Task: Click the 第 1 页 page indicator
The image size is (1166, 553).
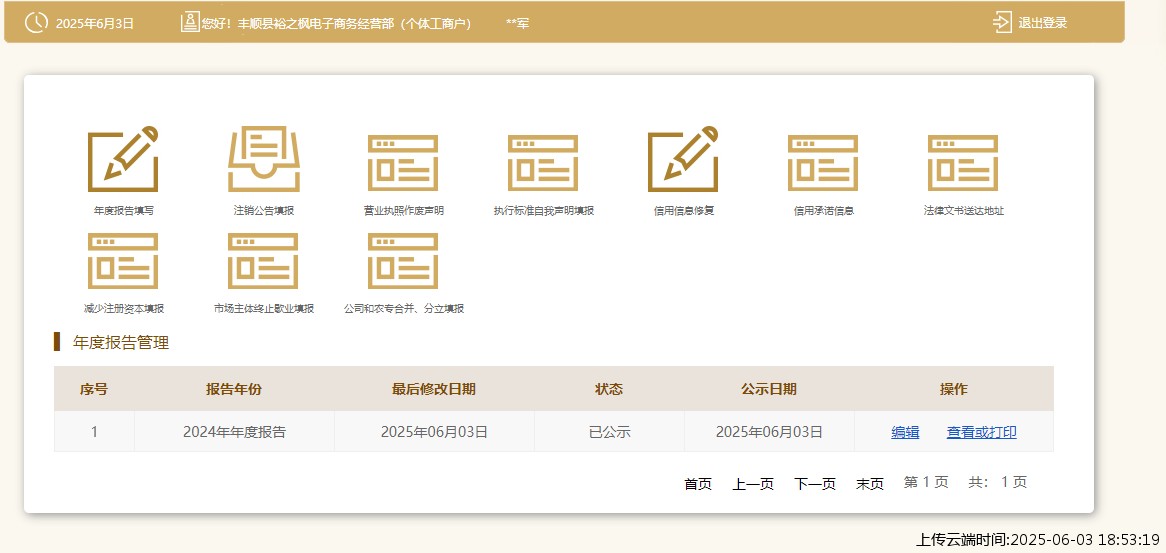Action: [x=926, y=482]
